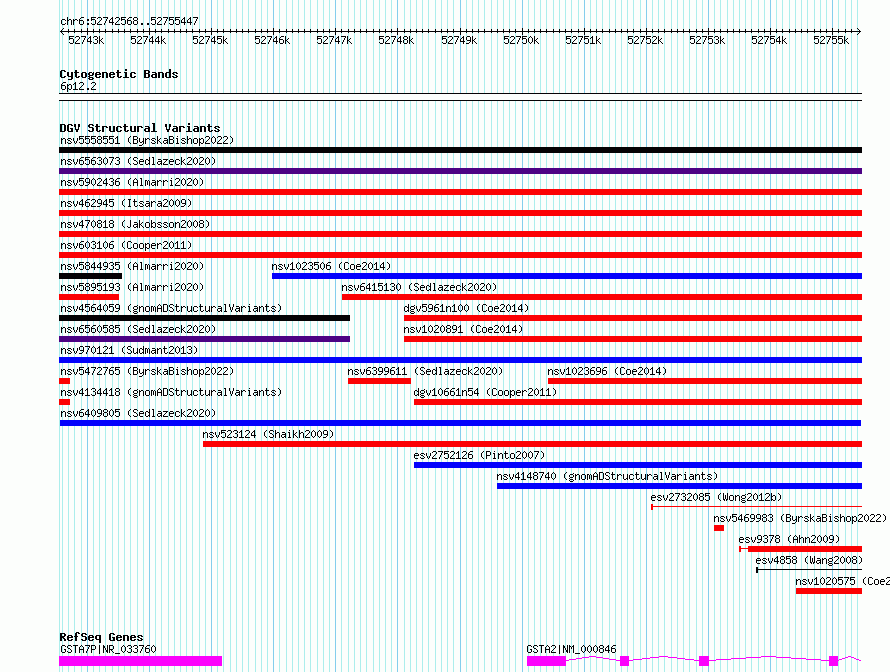The image size is (890, 672).
Task: Click the nsv5472765 (ByrskaBishop2022) label
Action: click(147, 371)
